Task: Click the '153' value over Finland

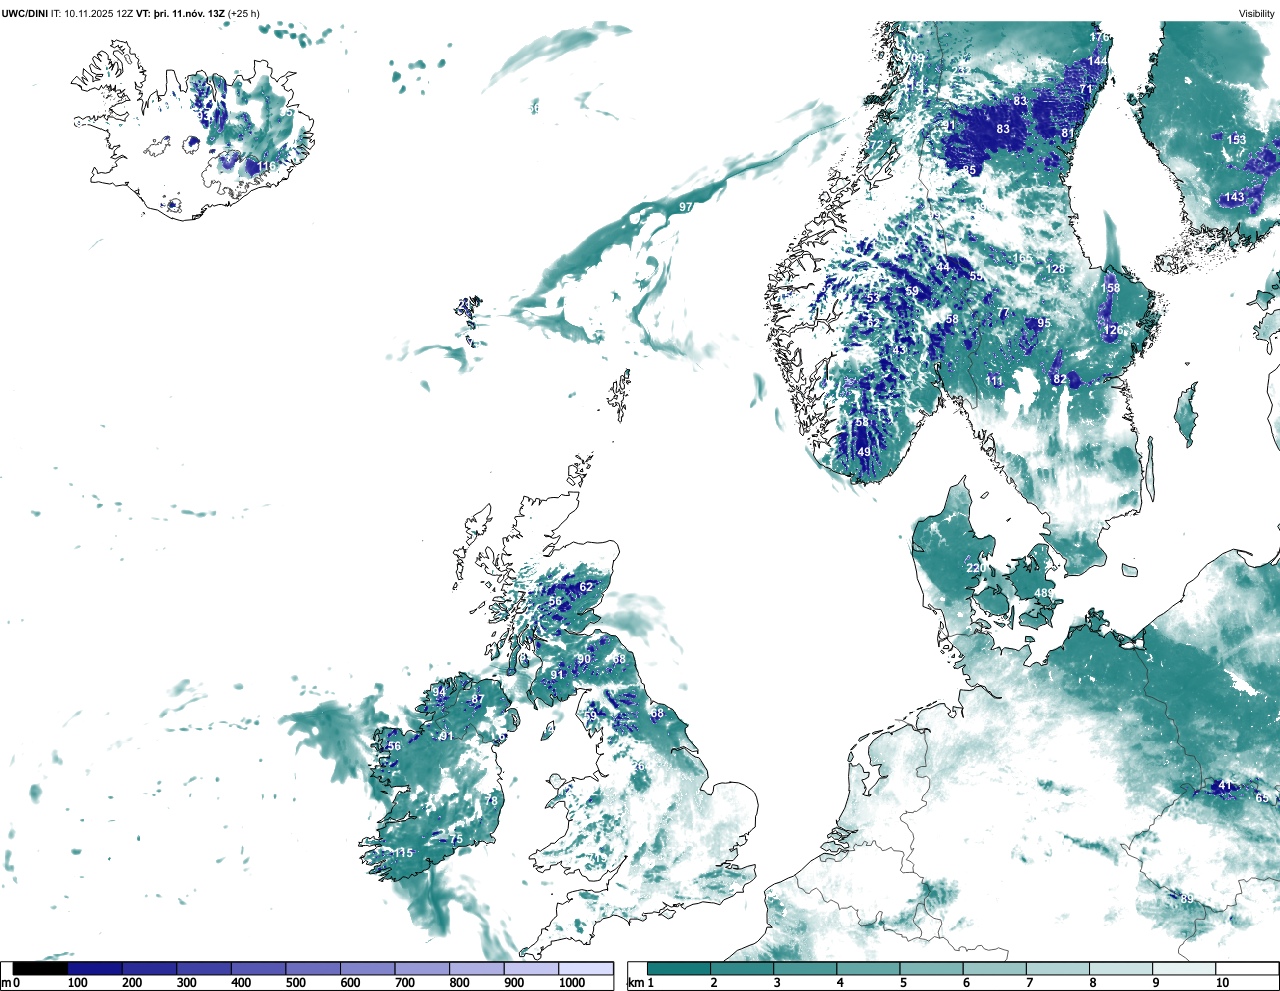Action: click(x=1237, y=140)
